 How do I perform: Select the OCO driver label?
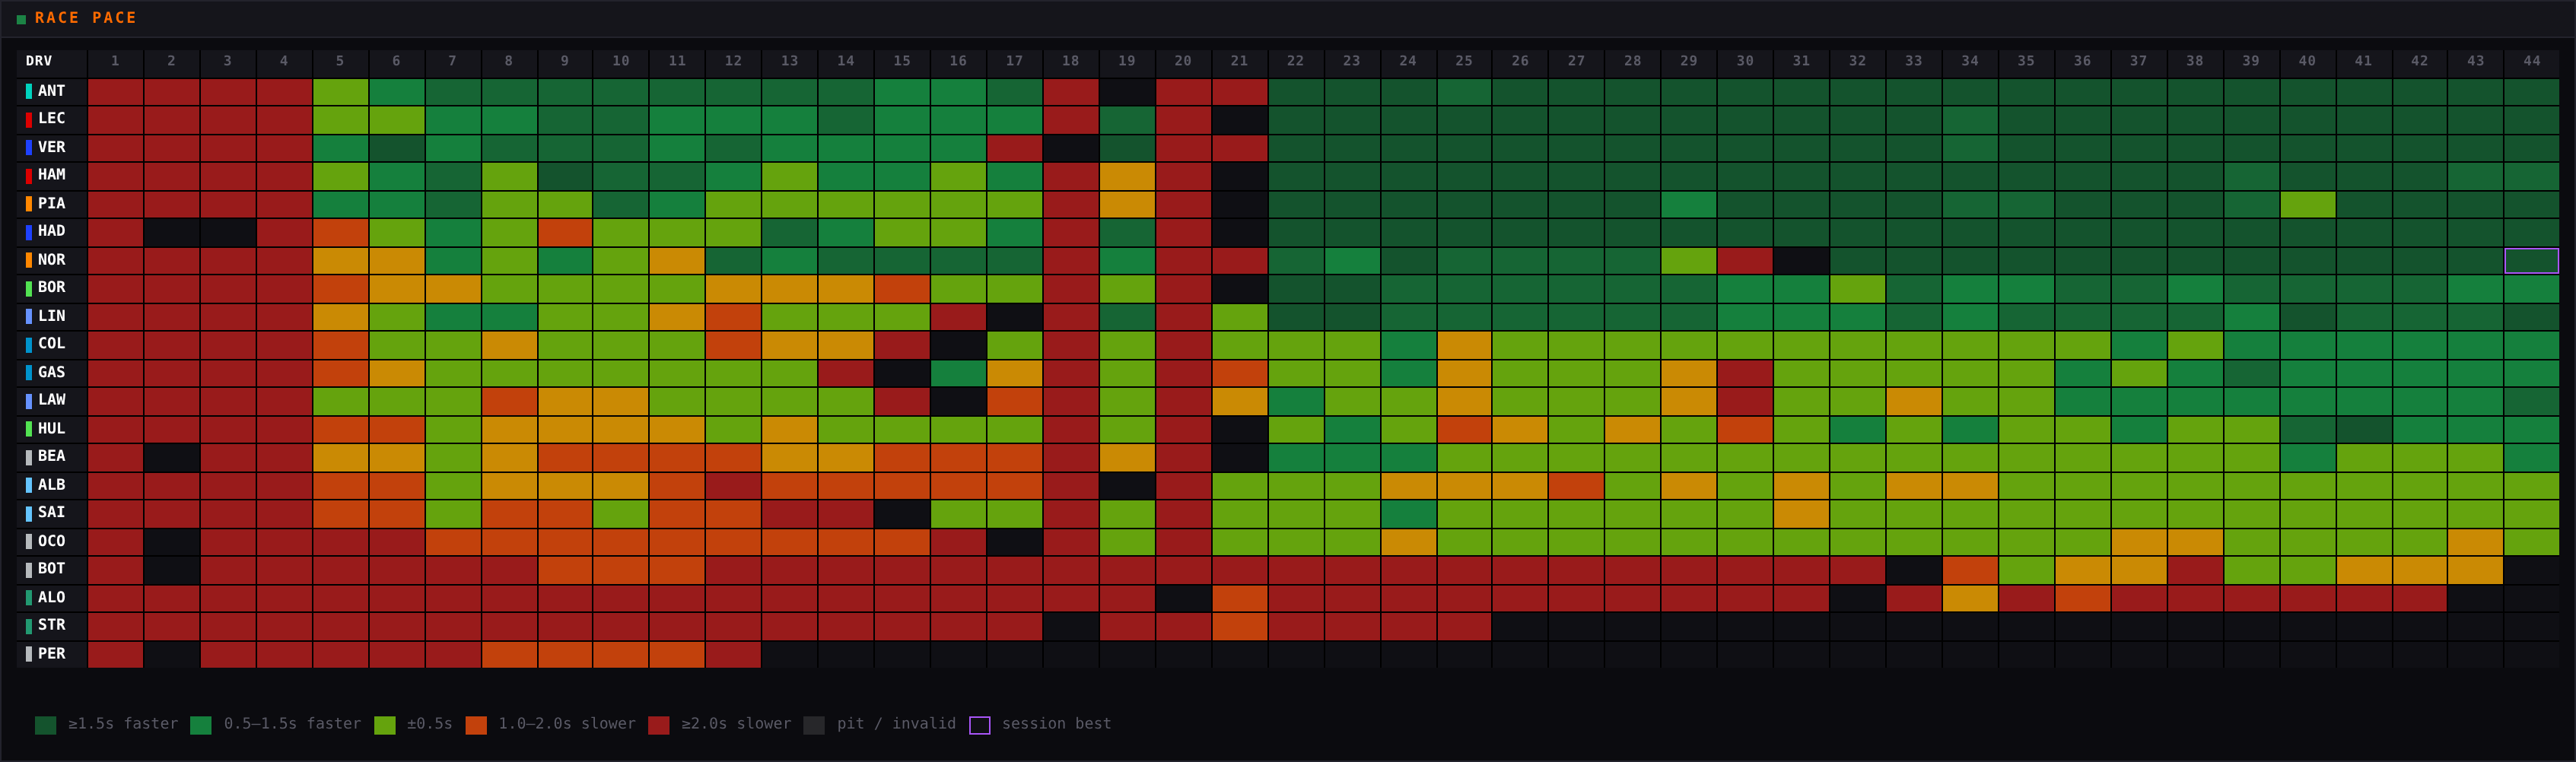(51, 541)
